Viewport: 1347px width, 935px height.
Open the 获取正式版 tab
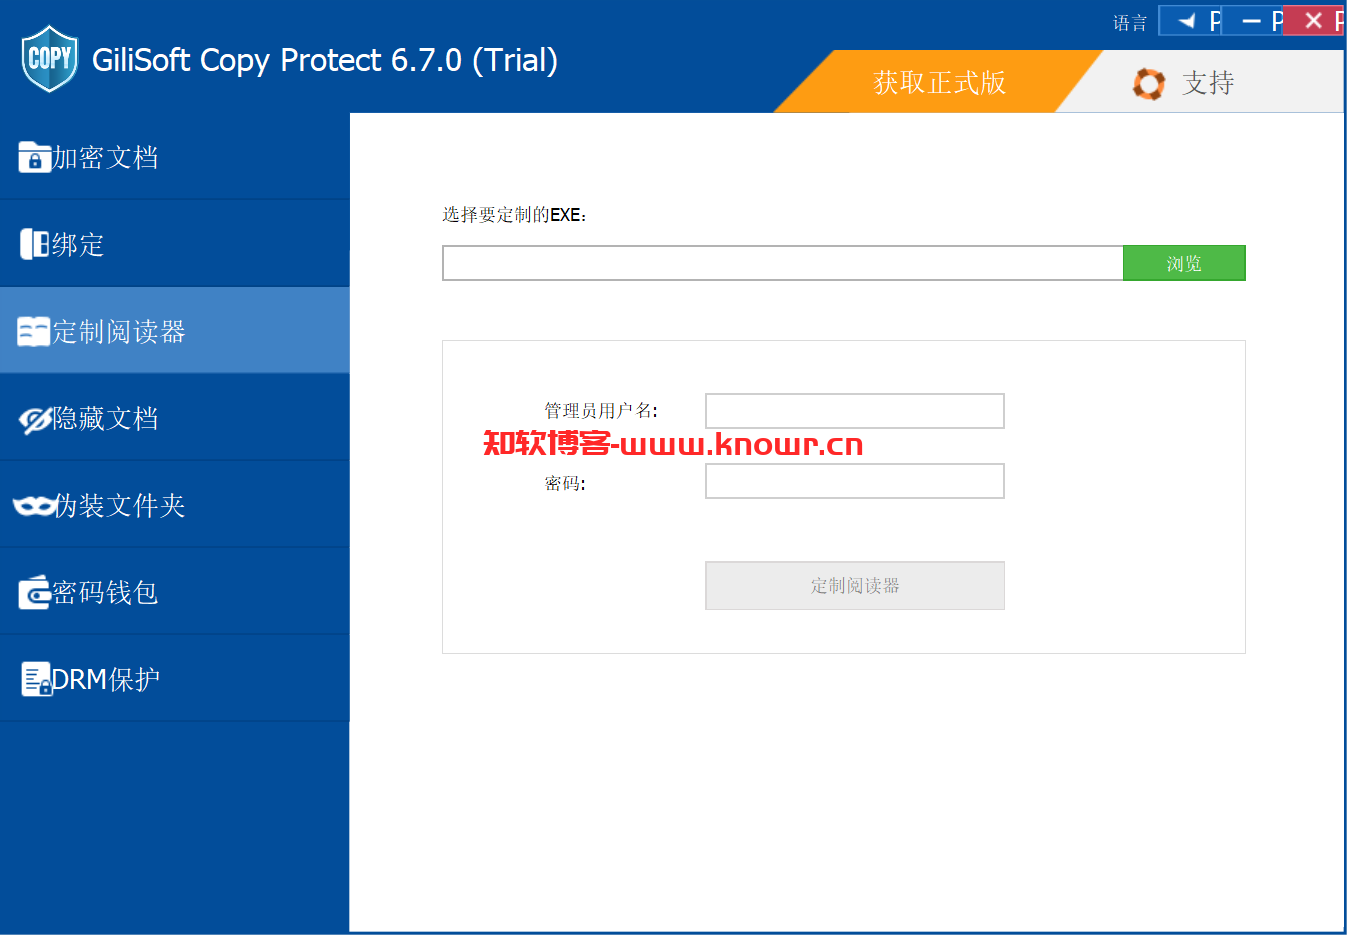click(939, 82)
